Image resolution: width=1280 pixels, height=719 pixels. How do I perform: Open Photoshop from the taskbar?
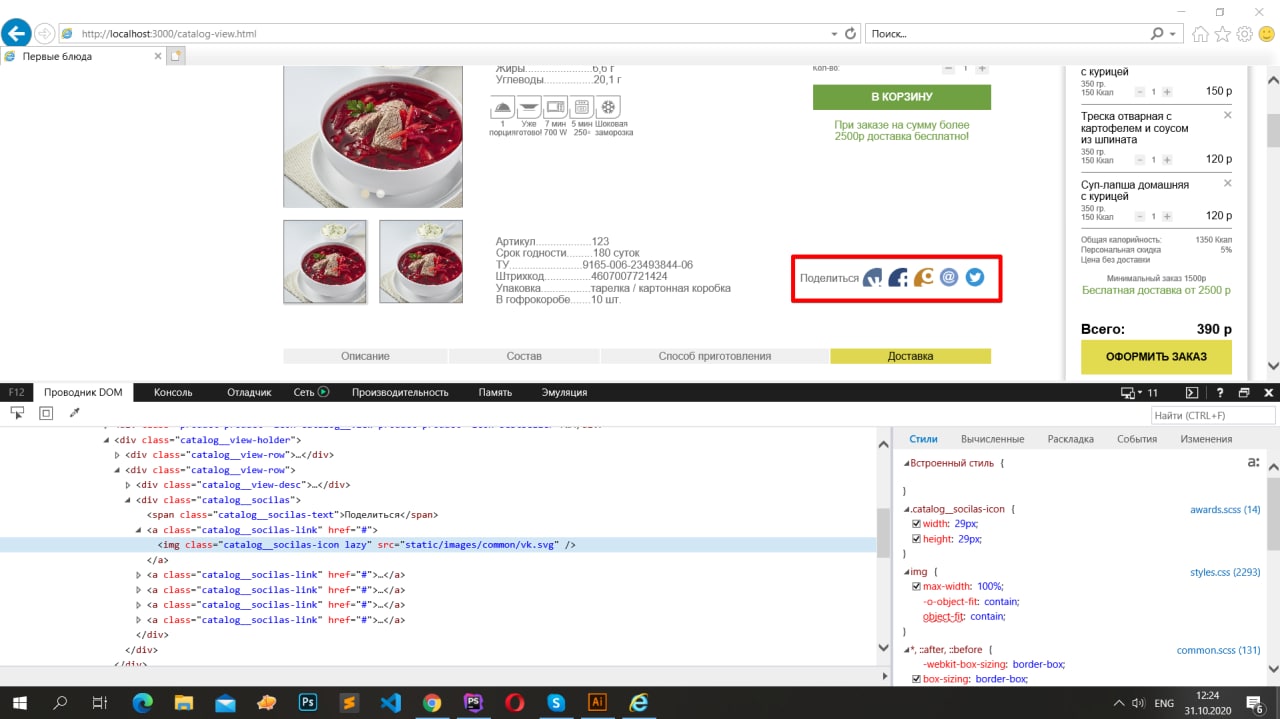[x=308, y=702]
